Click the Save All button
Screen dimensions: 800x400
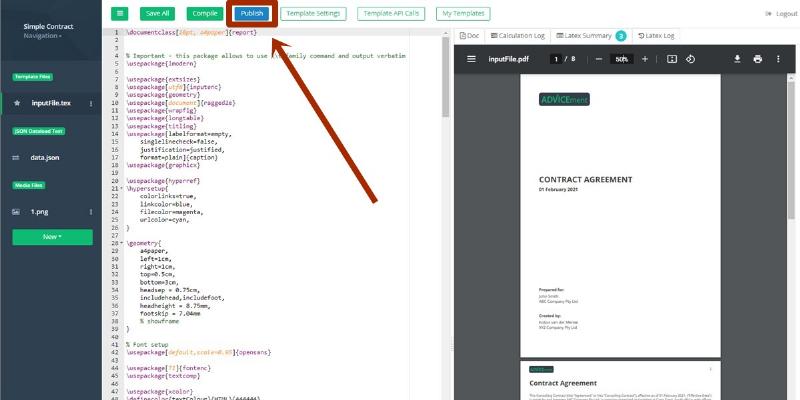click(158, 14)
